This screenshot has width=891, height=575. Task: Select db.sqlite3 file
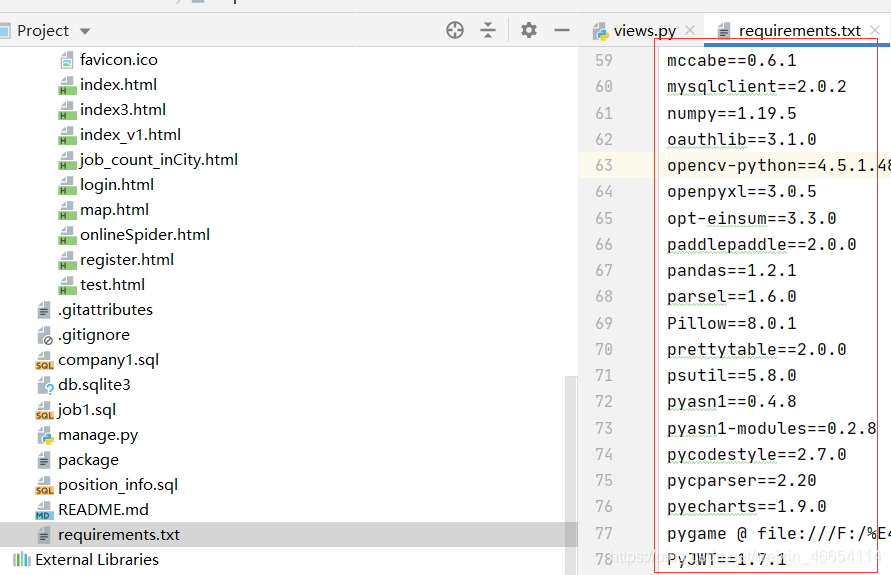[94, 385]
